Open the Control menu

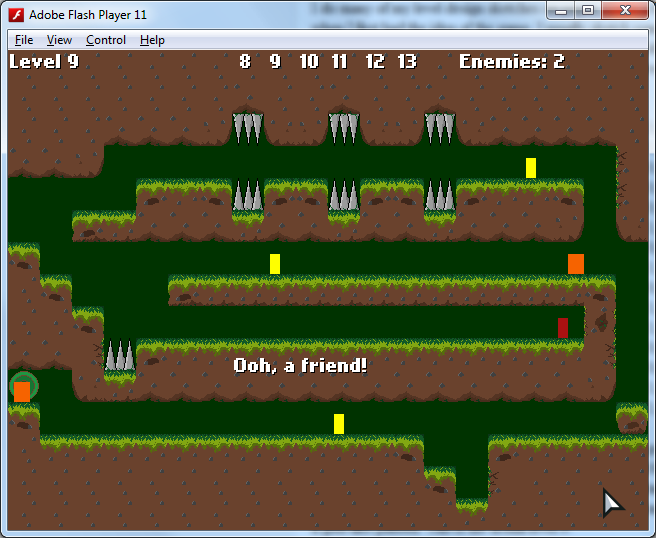point(106,40)
